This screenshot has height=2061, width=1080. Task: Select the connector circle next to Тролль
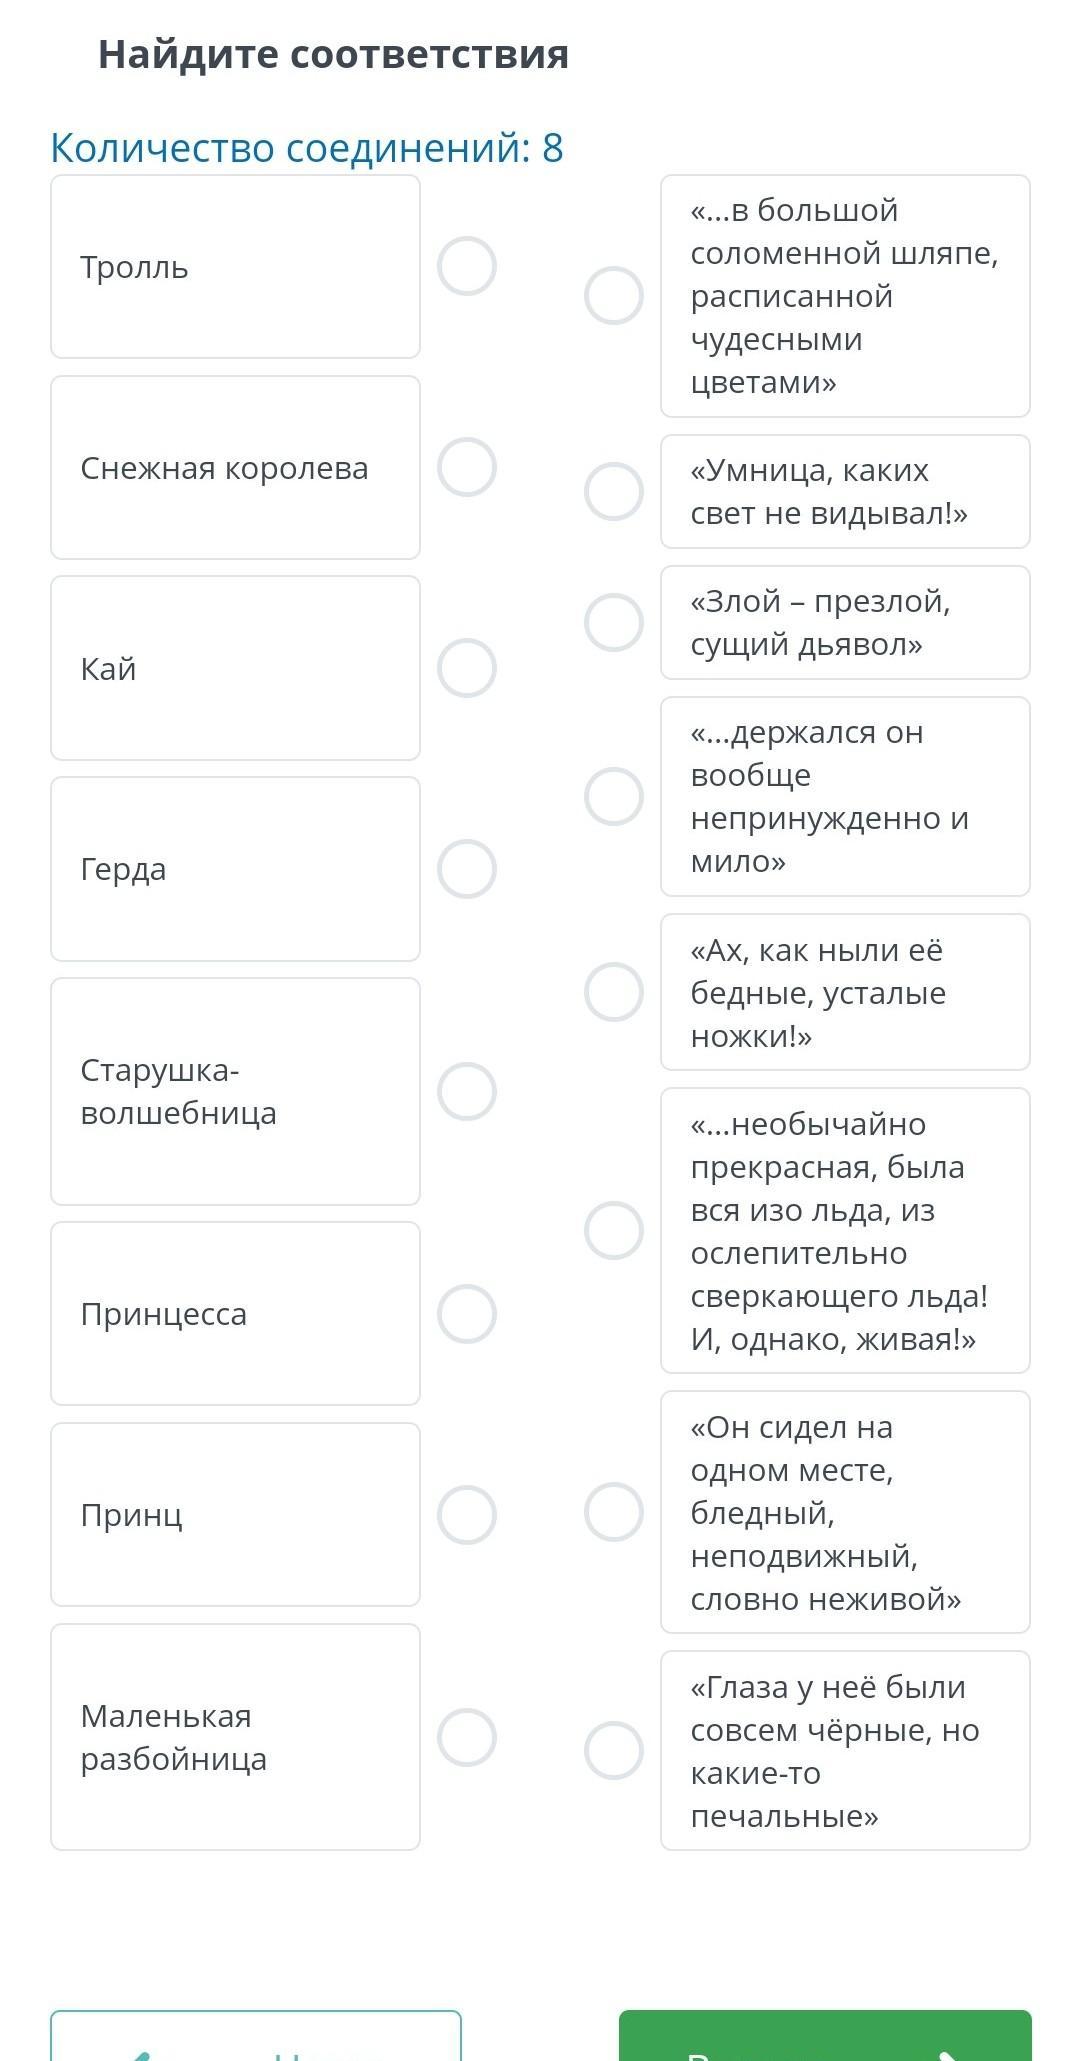pyautogui.click(x=467, y=266)
